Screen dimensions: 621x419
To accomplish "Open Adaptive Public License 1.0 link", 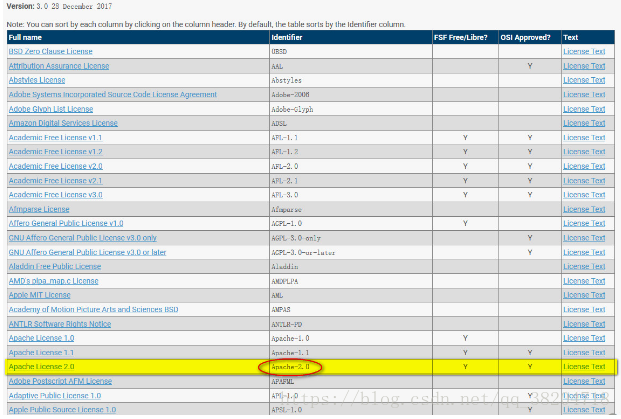I will [x=55, y=396].
